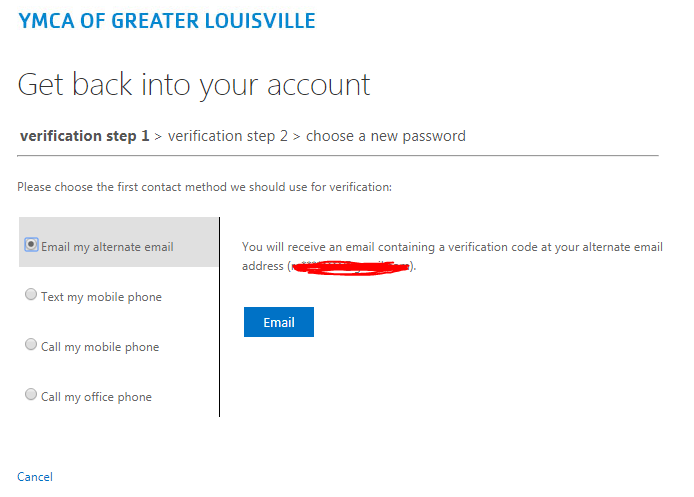Image resolution: width=694 pixels, height=497 pixels.
Task: Choose the "Text my mobile phone" radio button
Action: pos(31,295)
